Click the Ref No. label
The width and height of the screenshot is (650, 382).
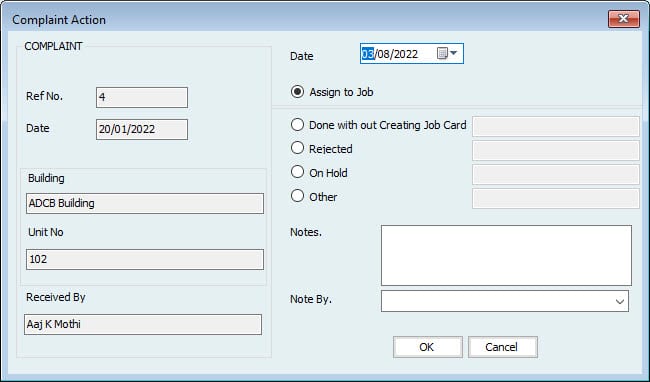pos(44,96)
